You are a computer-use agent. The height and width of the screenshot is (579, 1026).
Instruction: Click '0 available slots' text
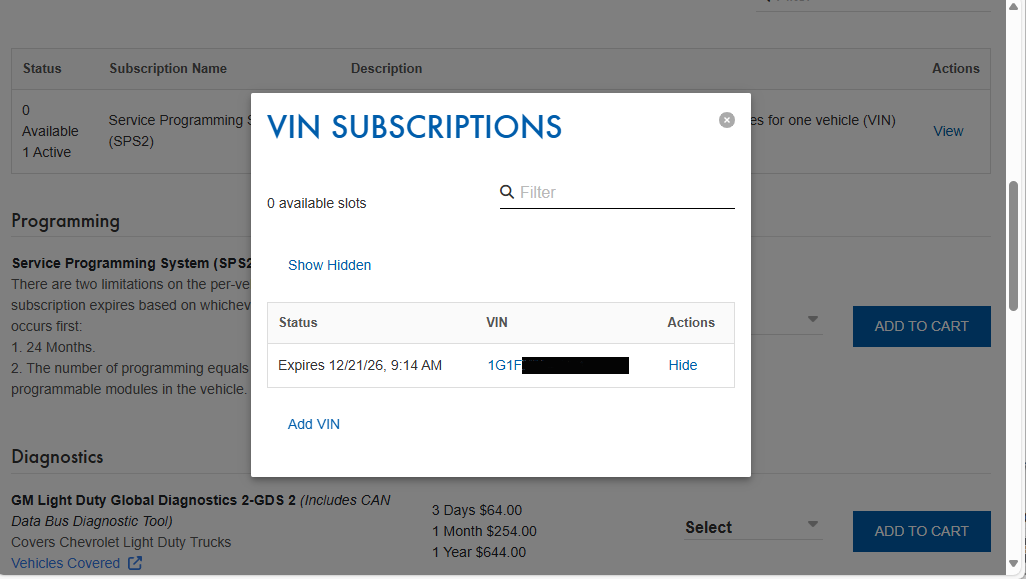[x=317, y=203]
